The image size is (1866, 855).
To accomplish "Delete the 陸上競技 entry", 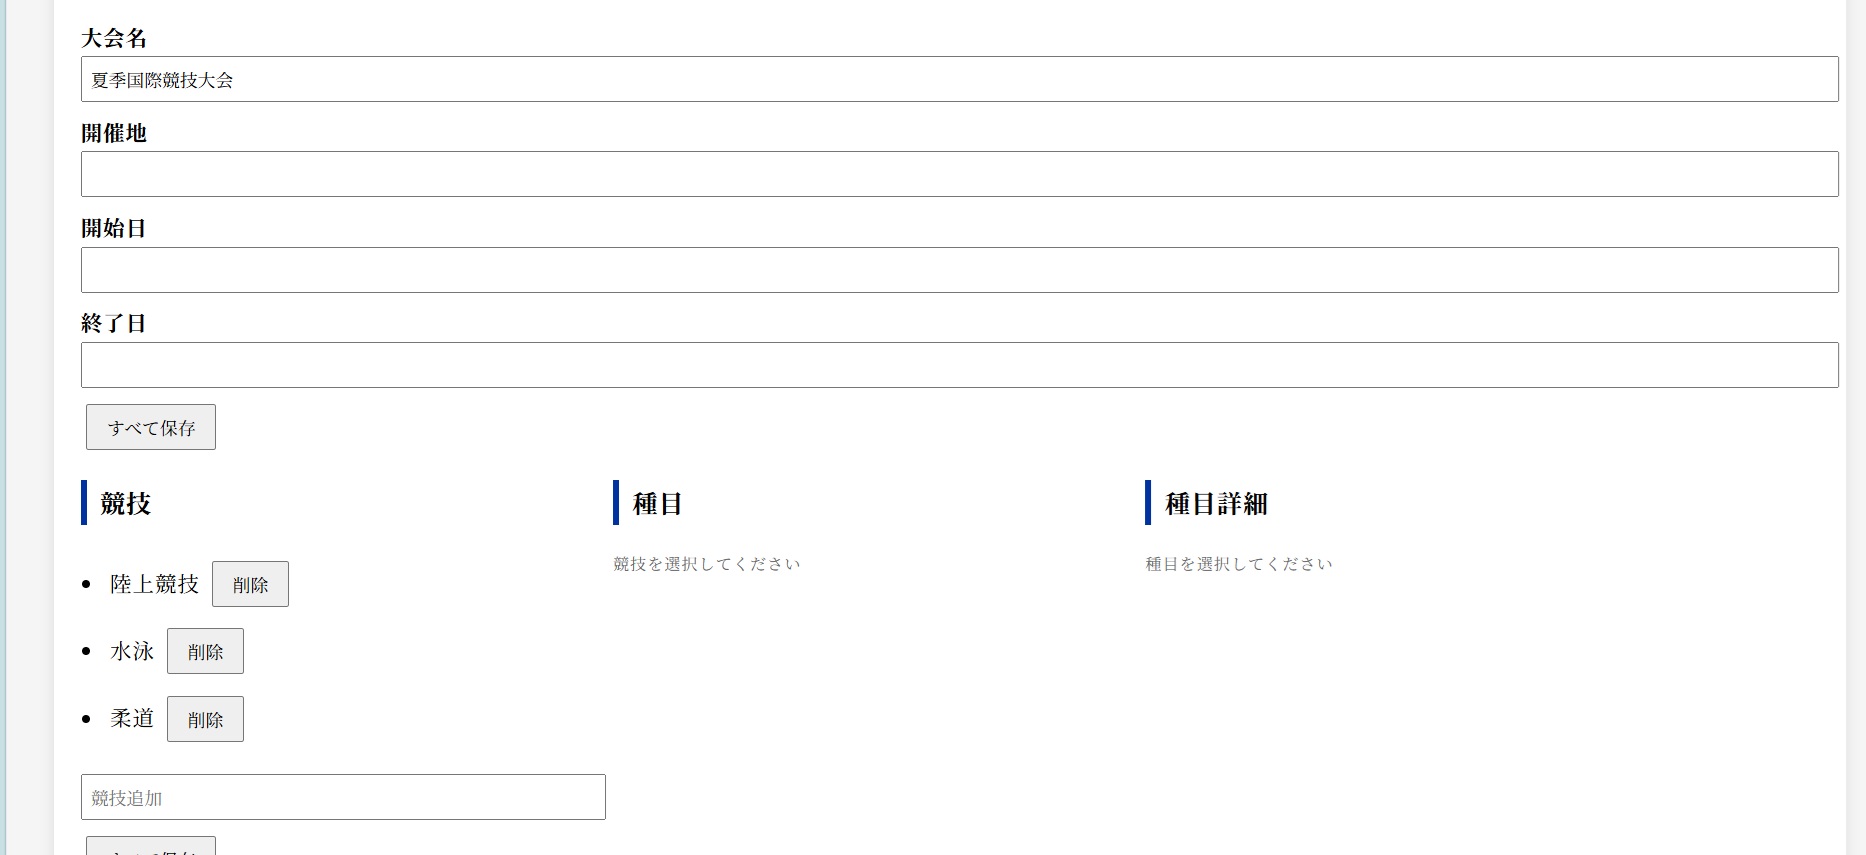I will coord(250,584).
